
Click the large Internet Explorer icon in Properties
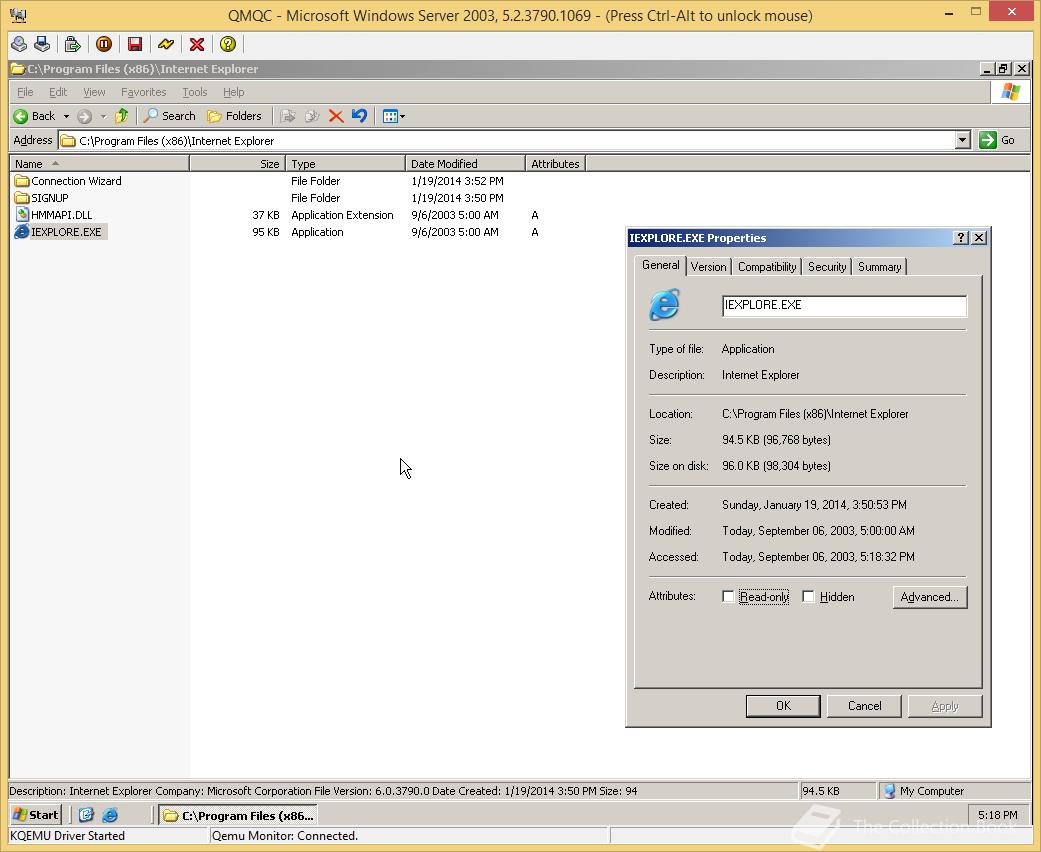tap(665, 305)
